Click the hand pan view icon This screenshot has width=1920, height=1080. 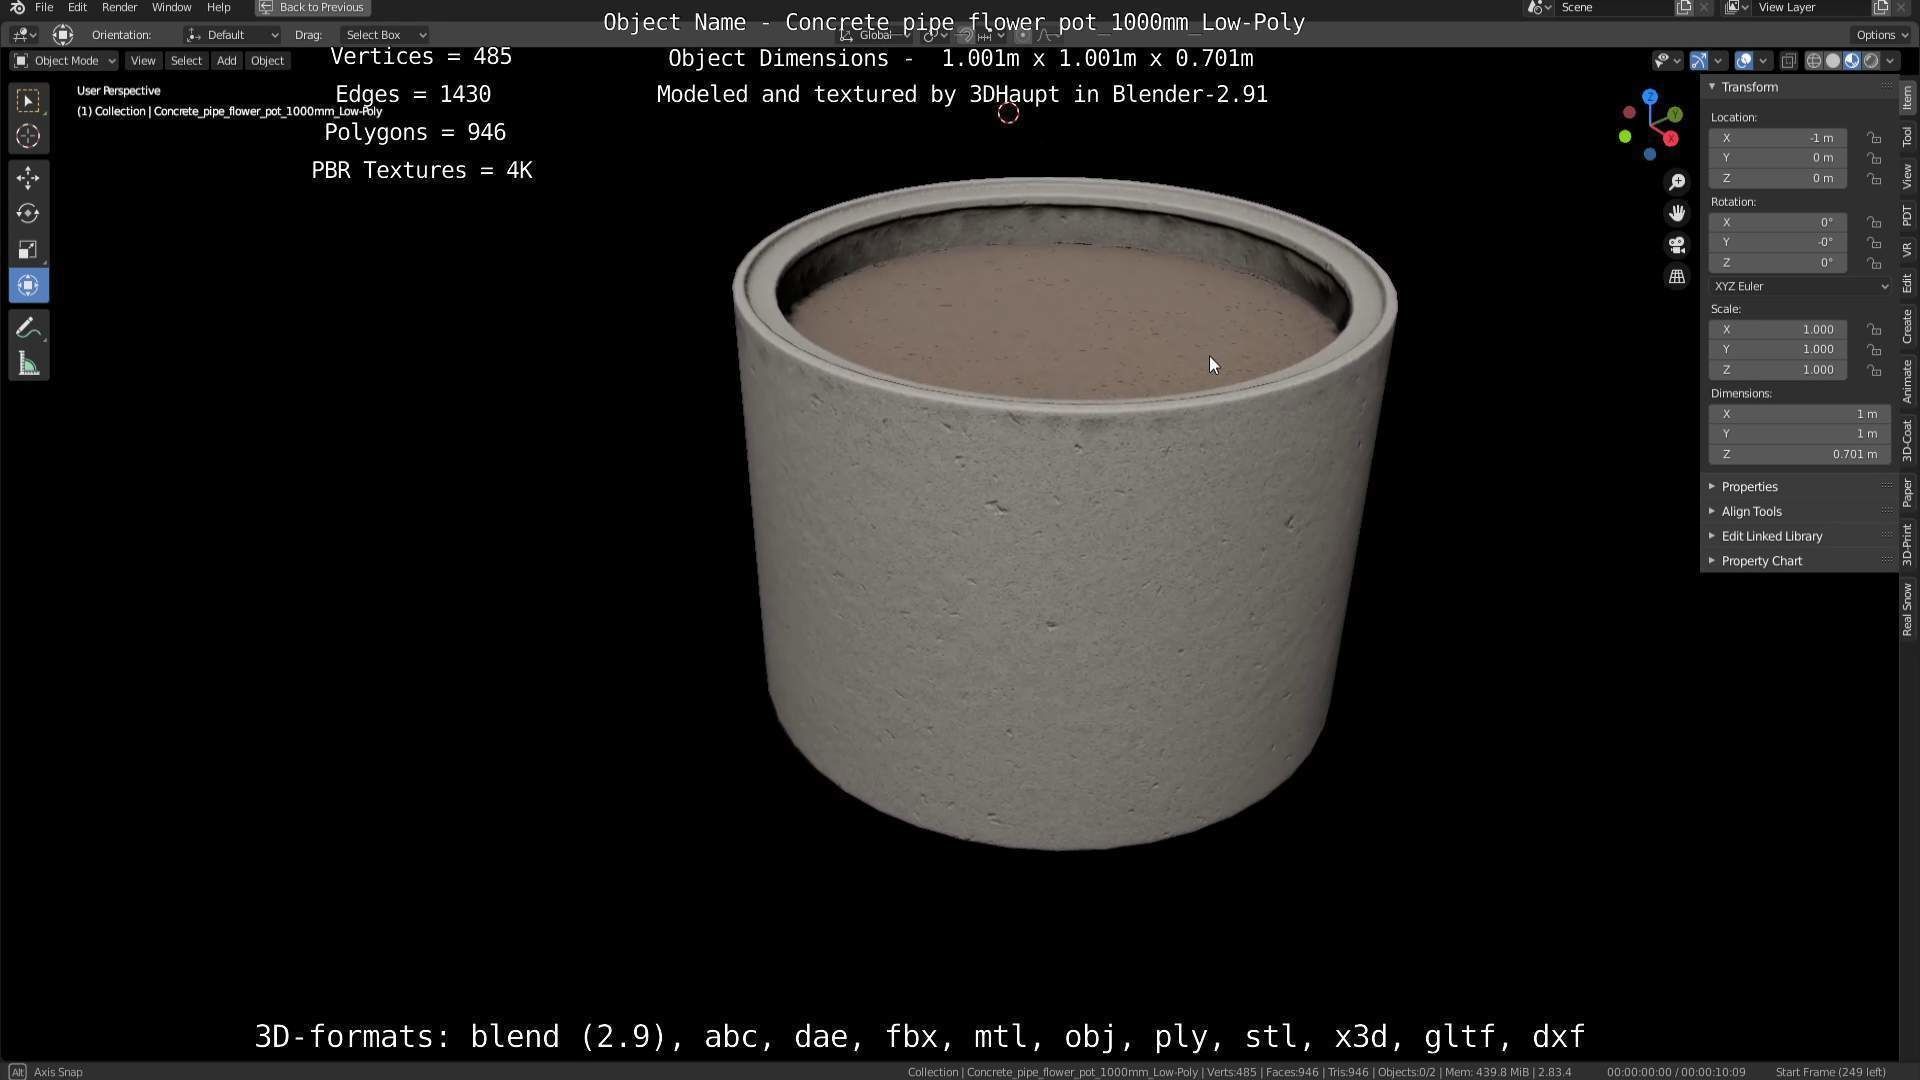click(x=1677, y=214)
